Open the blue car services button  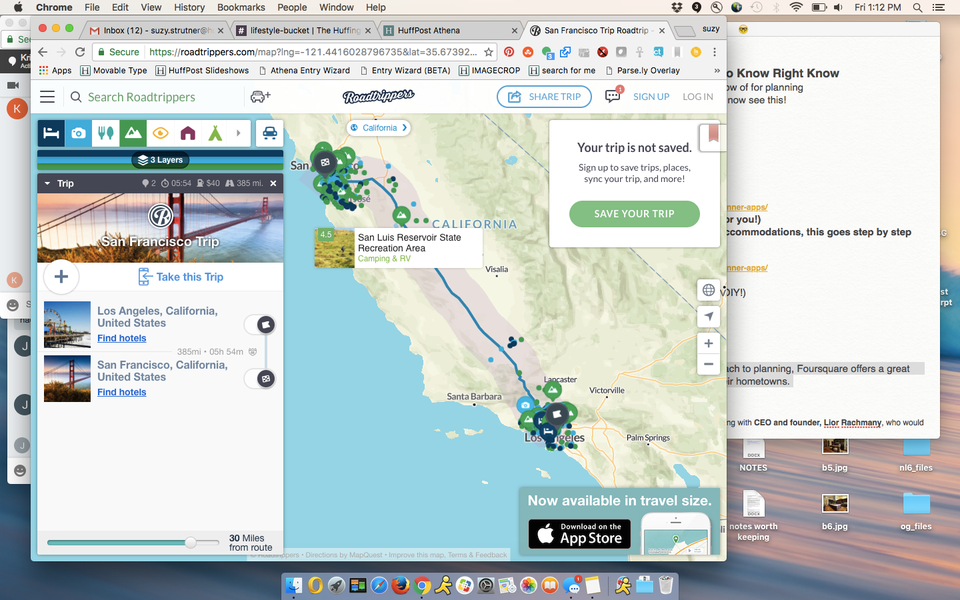pyautogui.click(x=269, y=133)
